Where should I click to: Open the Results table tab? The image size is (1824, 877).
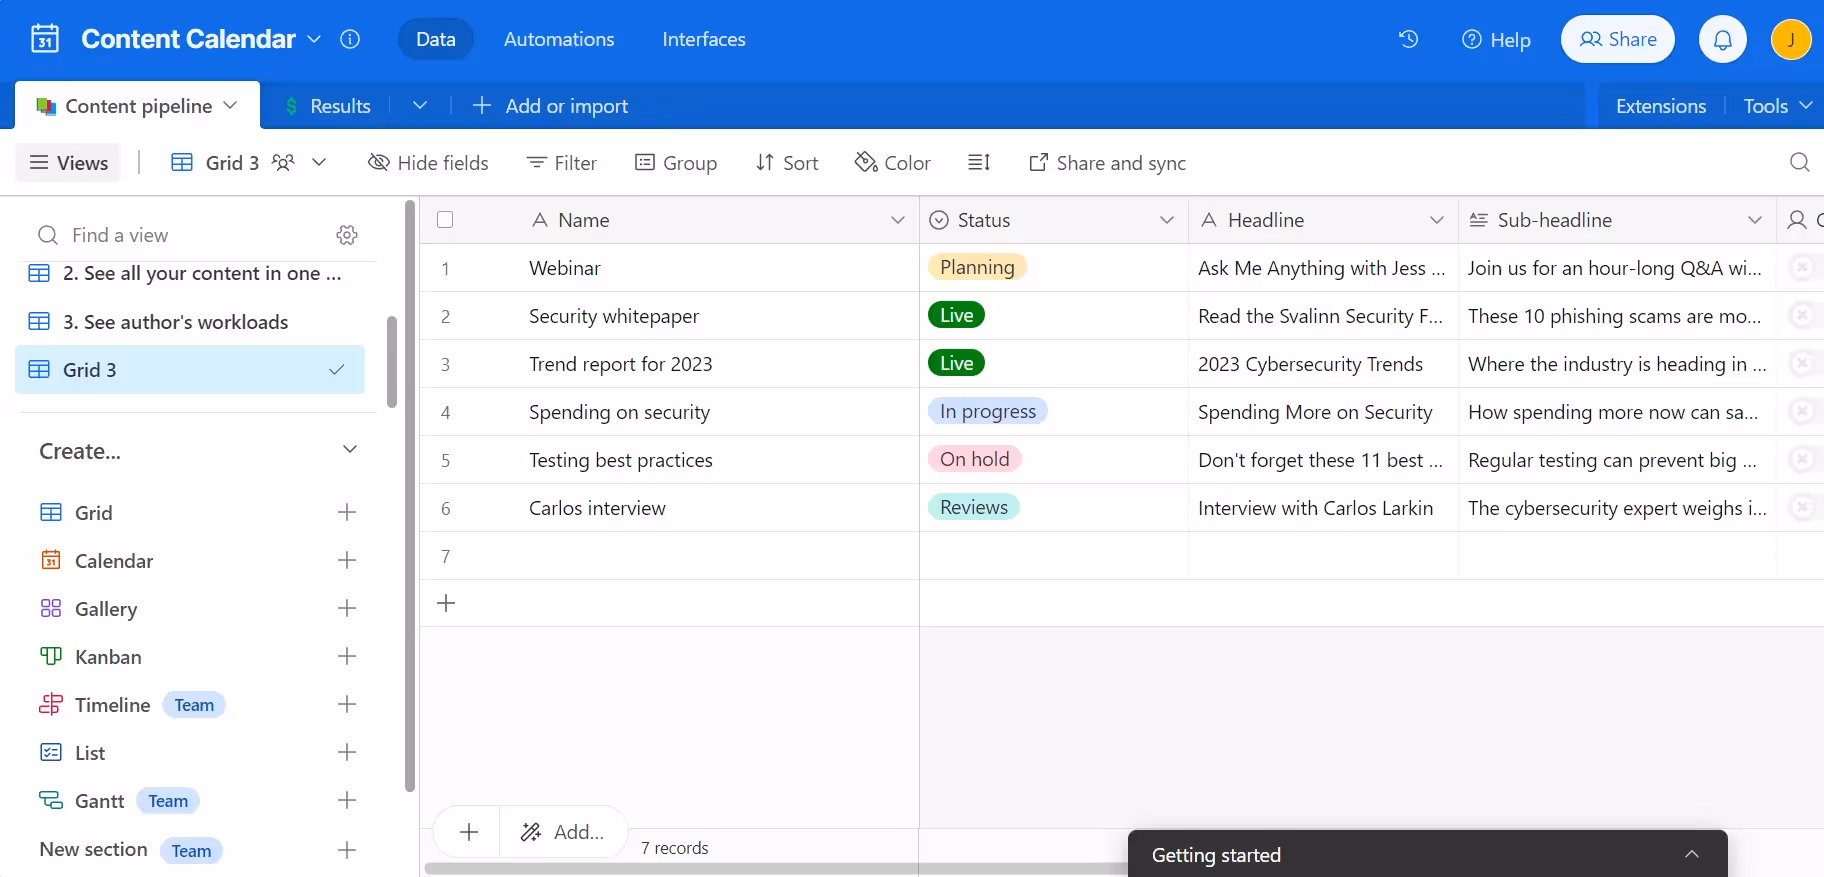328,106
